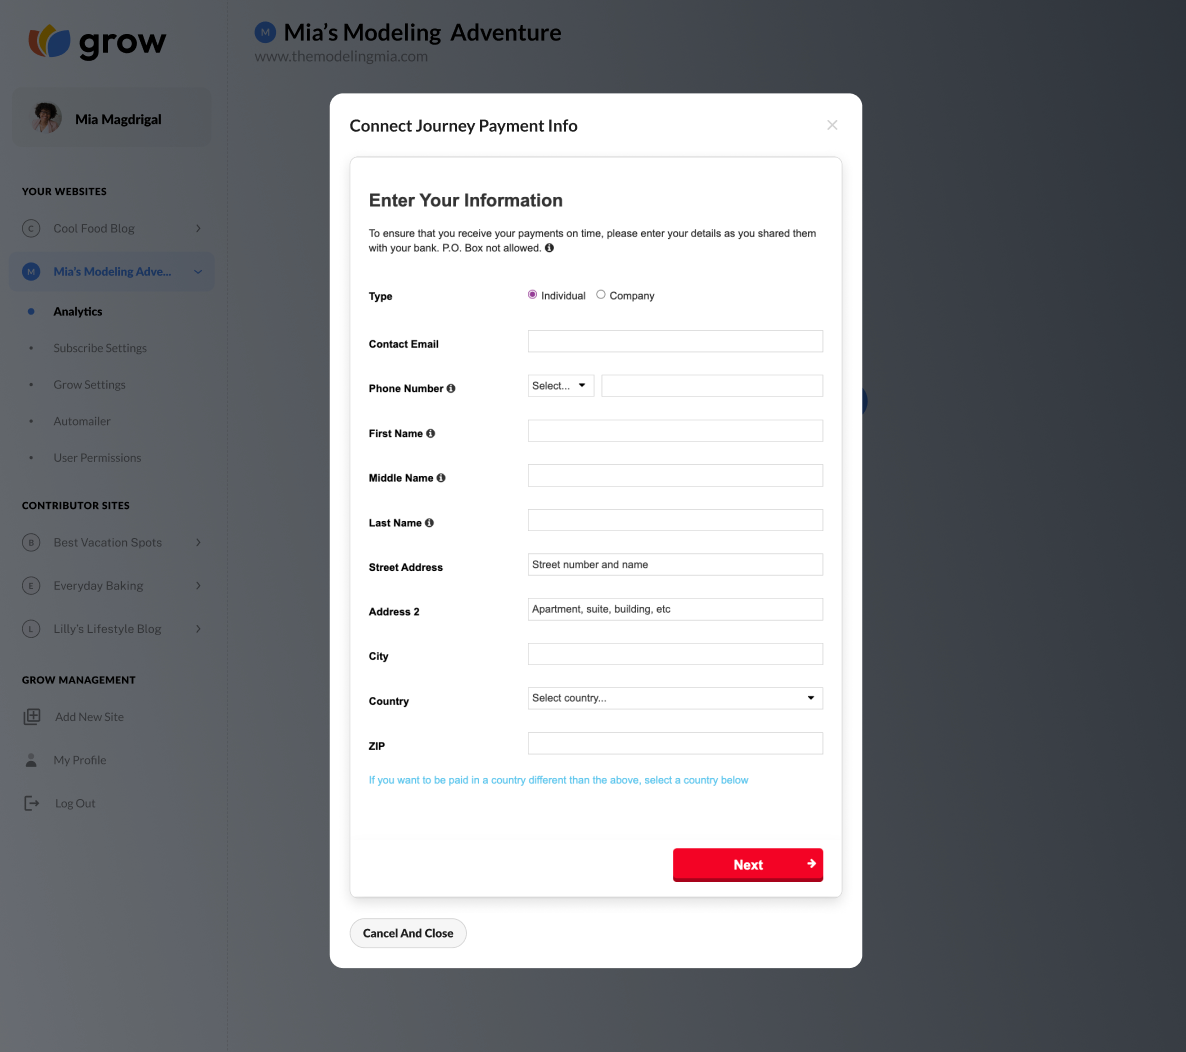Click the info icon after P.O. Box note
Viewport: 1186px width, 1052px height.
pyautogui.click(x=549, y=248)
